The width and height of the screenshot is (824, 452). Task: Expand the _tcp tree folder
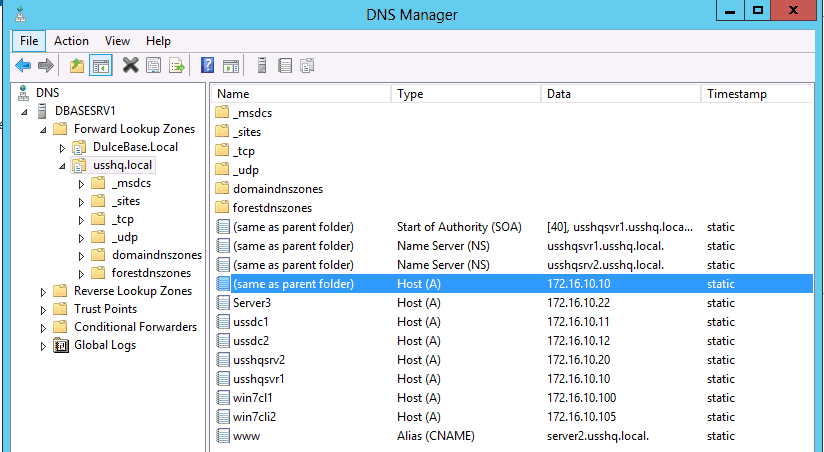tap(81, 220)
